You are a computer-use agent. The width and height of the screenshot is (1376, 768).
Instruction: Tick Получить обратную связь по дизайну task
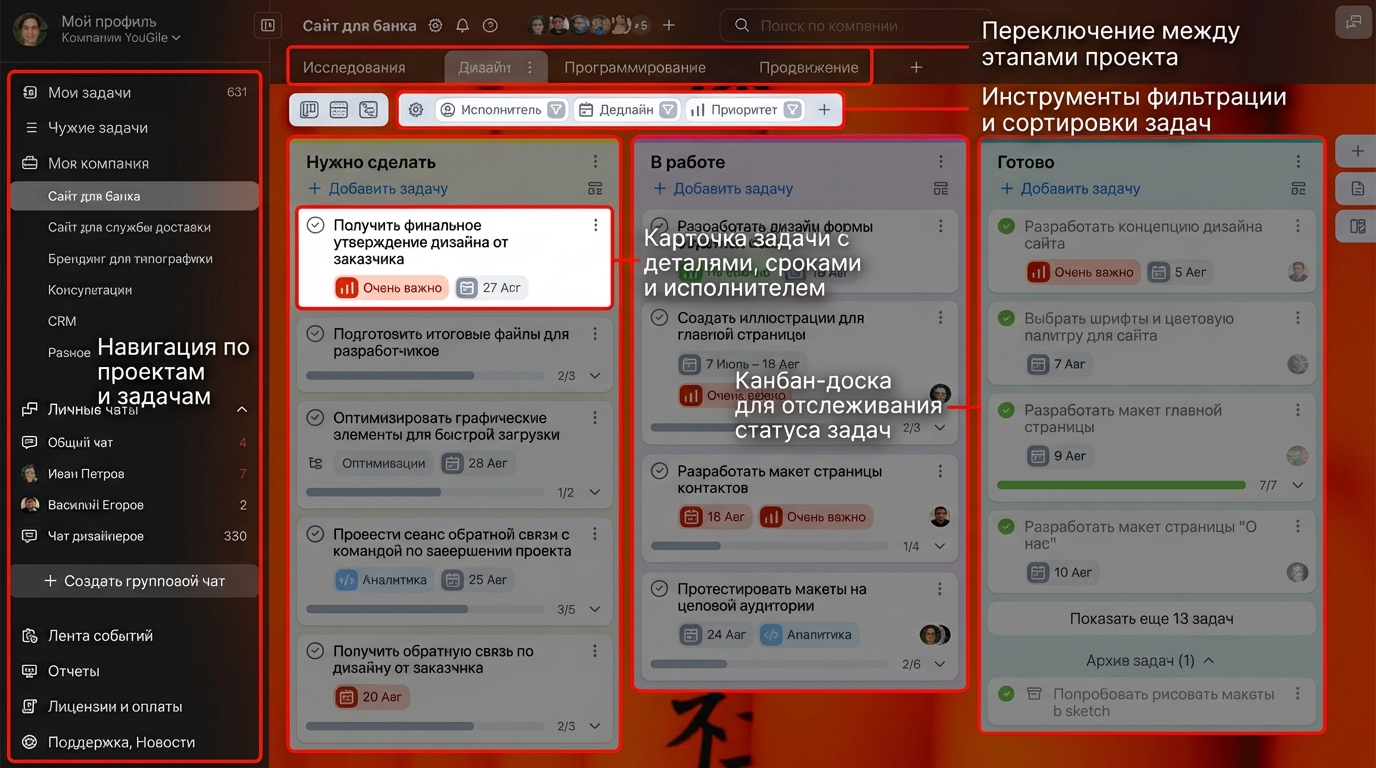(x=315, y=651)
